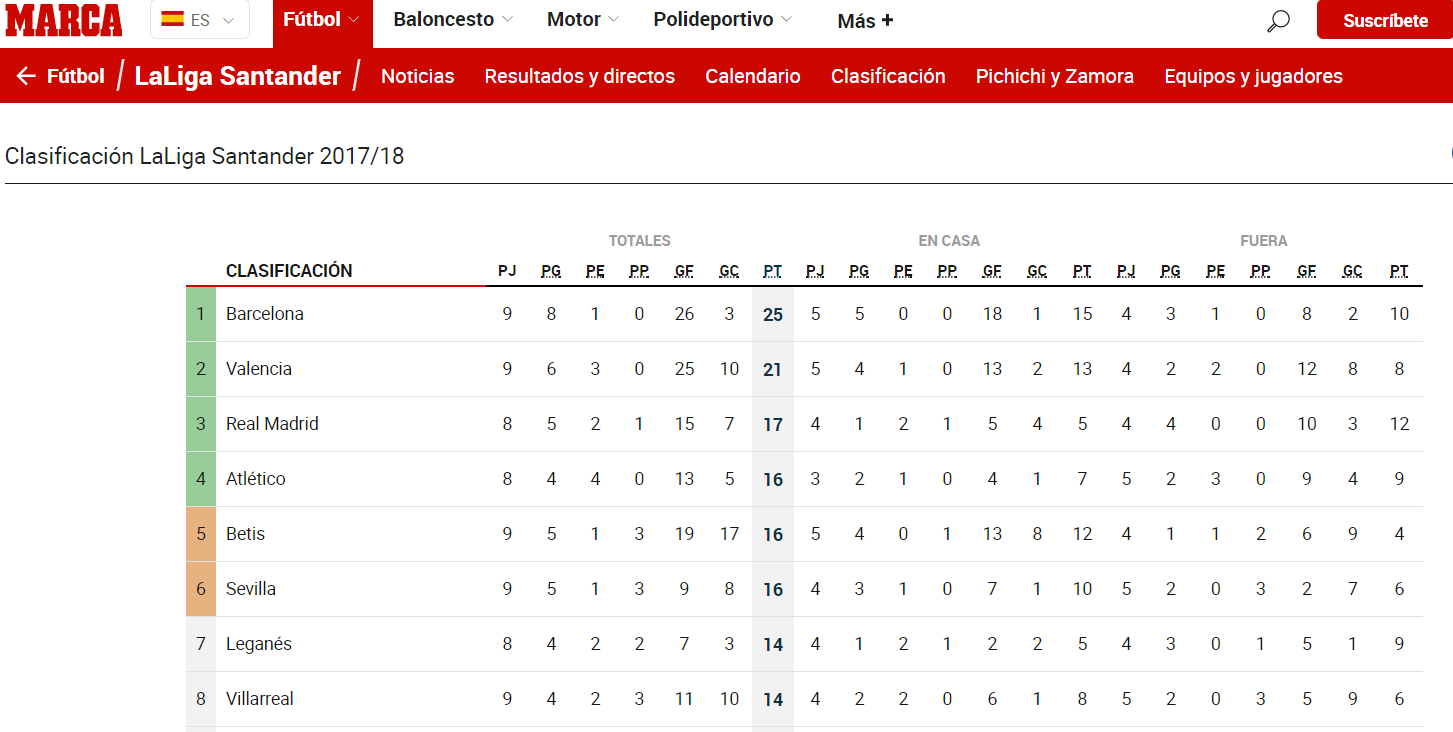Open the Más + menu

(x=865, y=21)
